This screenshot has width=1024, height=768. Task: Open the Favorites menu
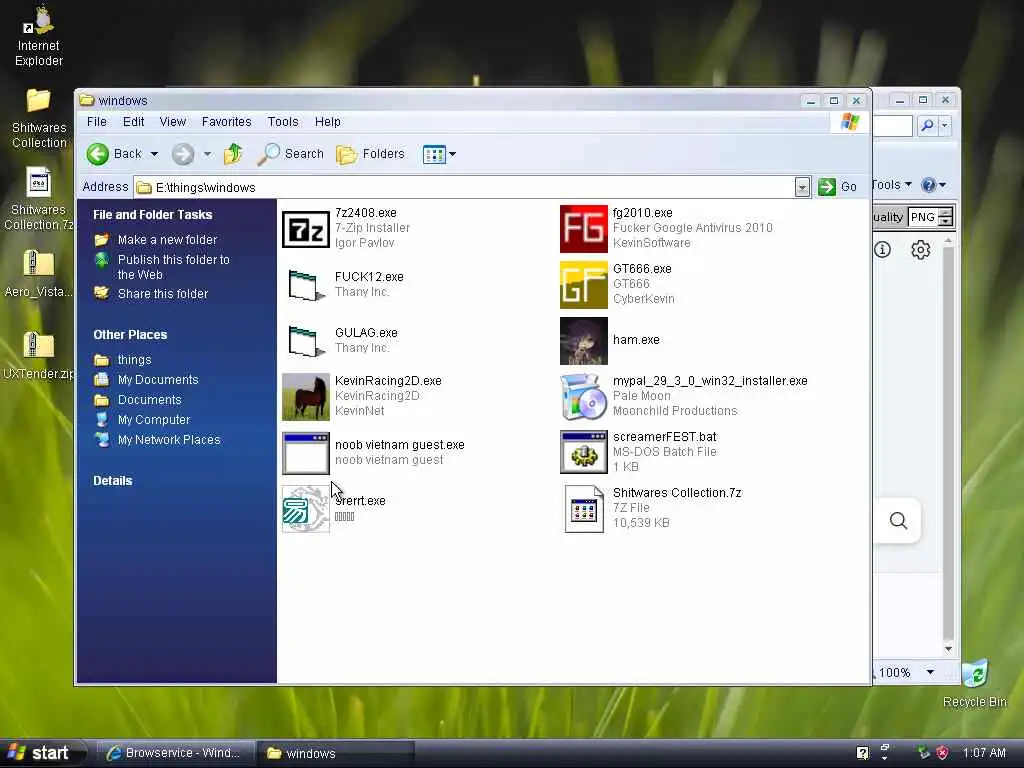pos(226,121)
